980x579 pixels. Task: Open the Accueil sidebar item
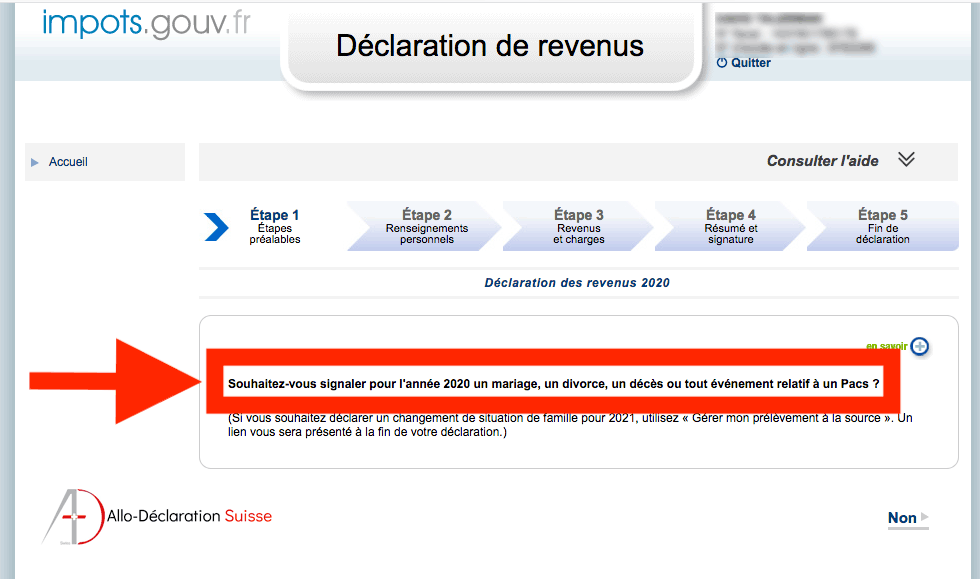[x=105, y=162]
